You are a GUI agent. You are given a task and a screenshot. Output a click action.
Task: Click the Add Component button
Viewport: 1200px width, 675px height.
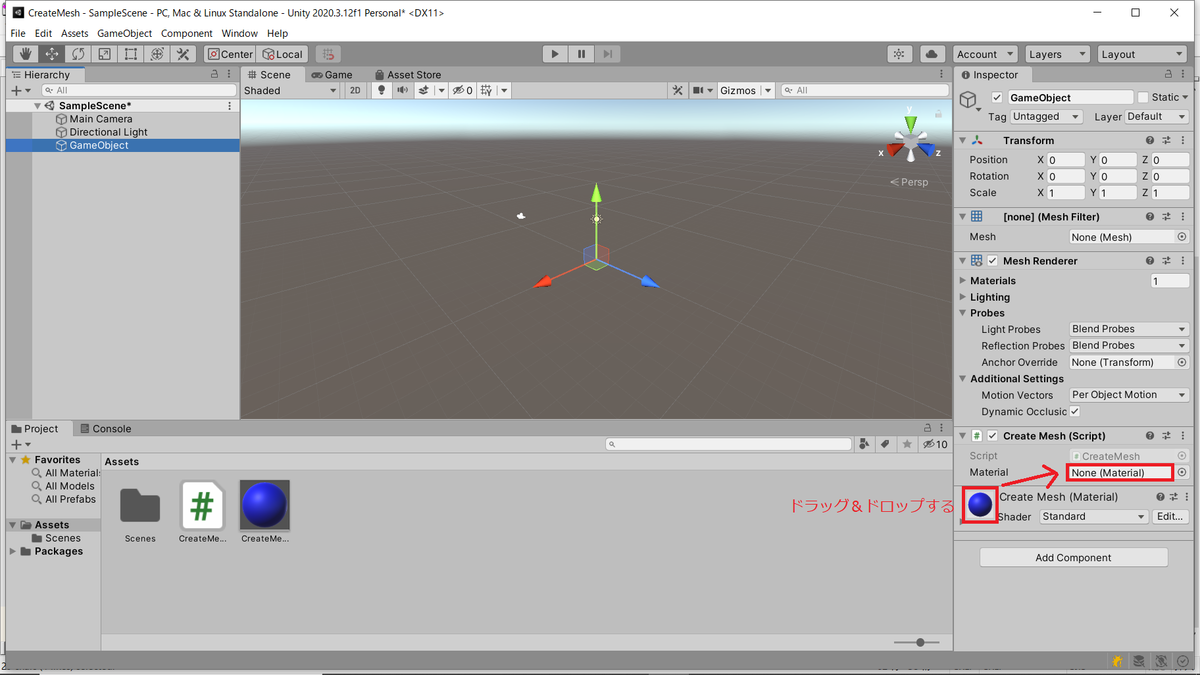coord(1073,558)
